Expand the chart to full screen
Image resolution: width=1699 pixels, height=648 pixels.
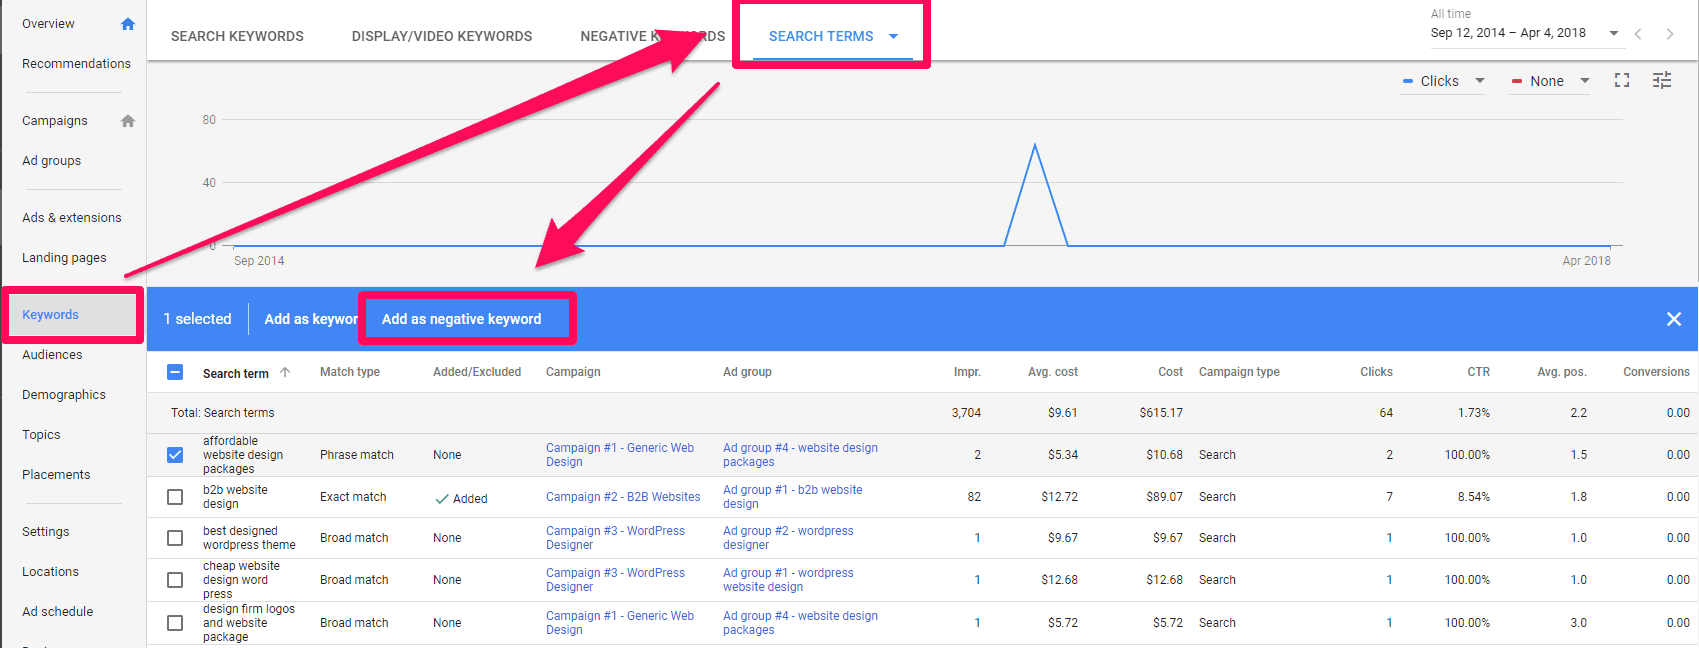pos(1621,81)
